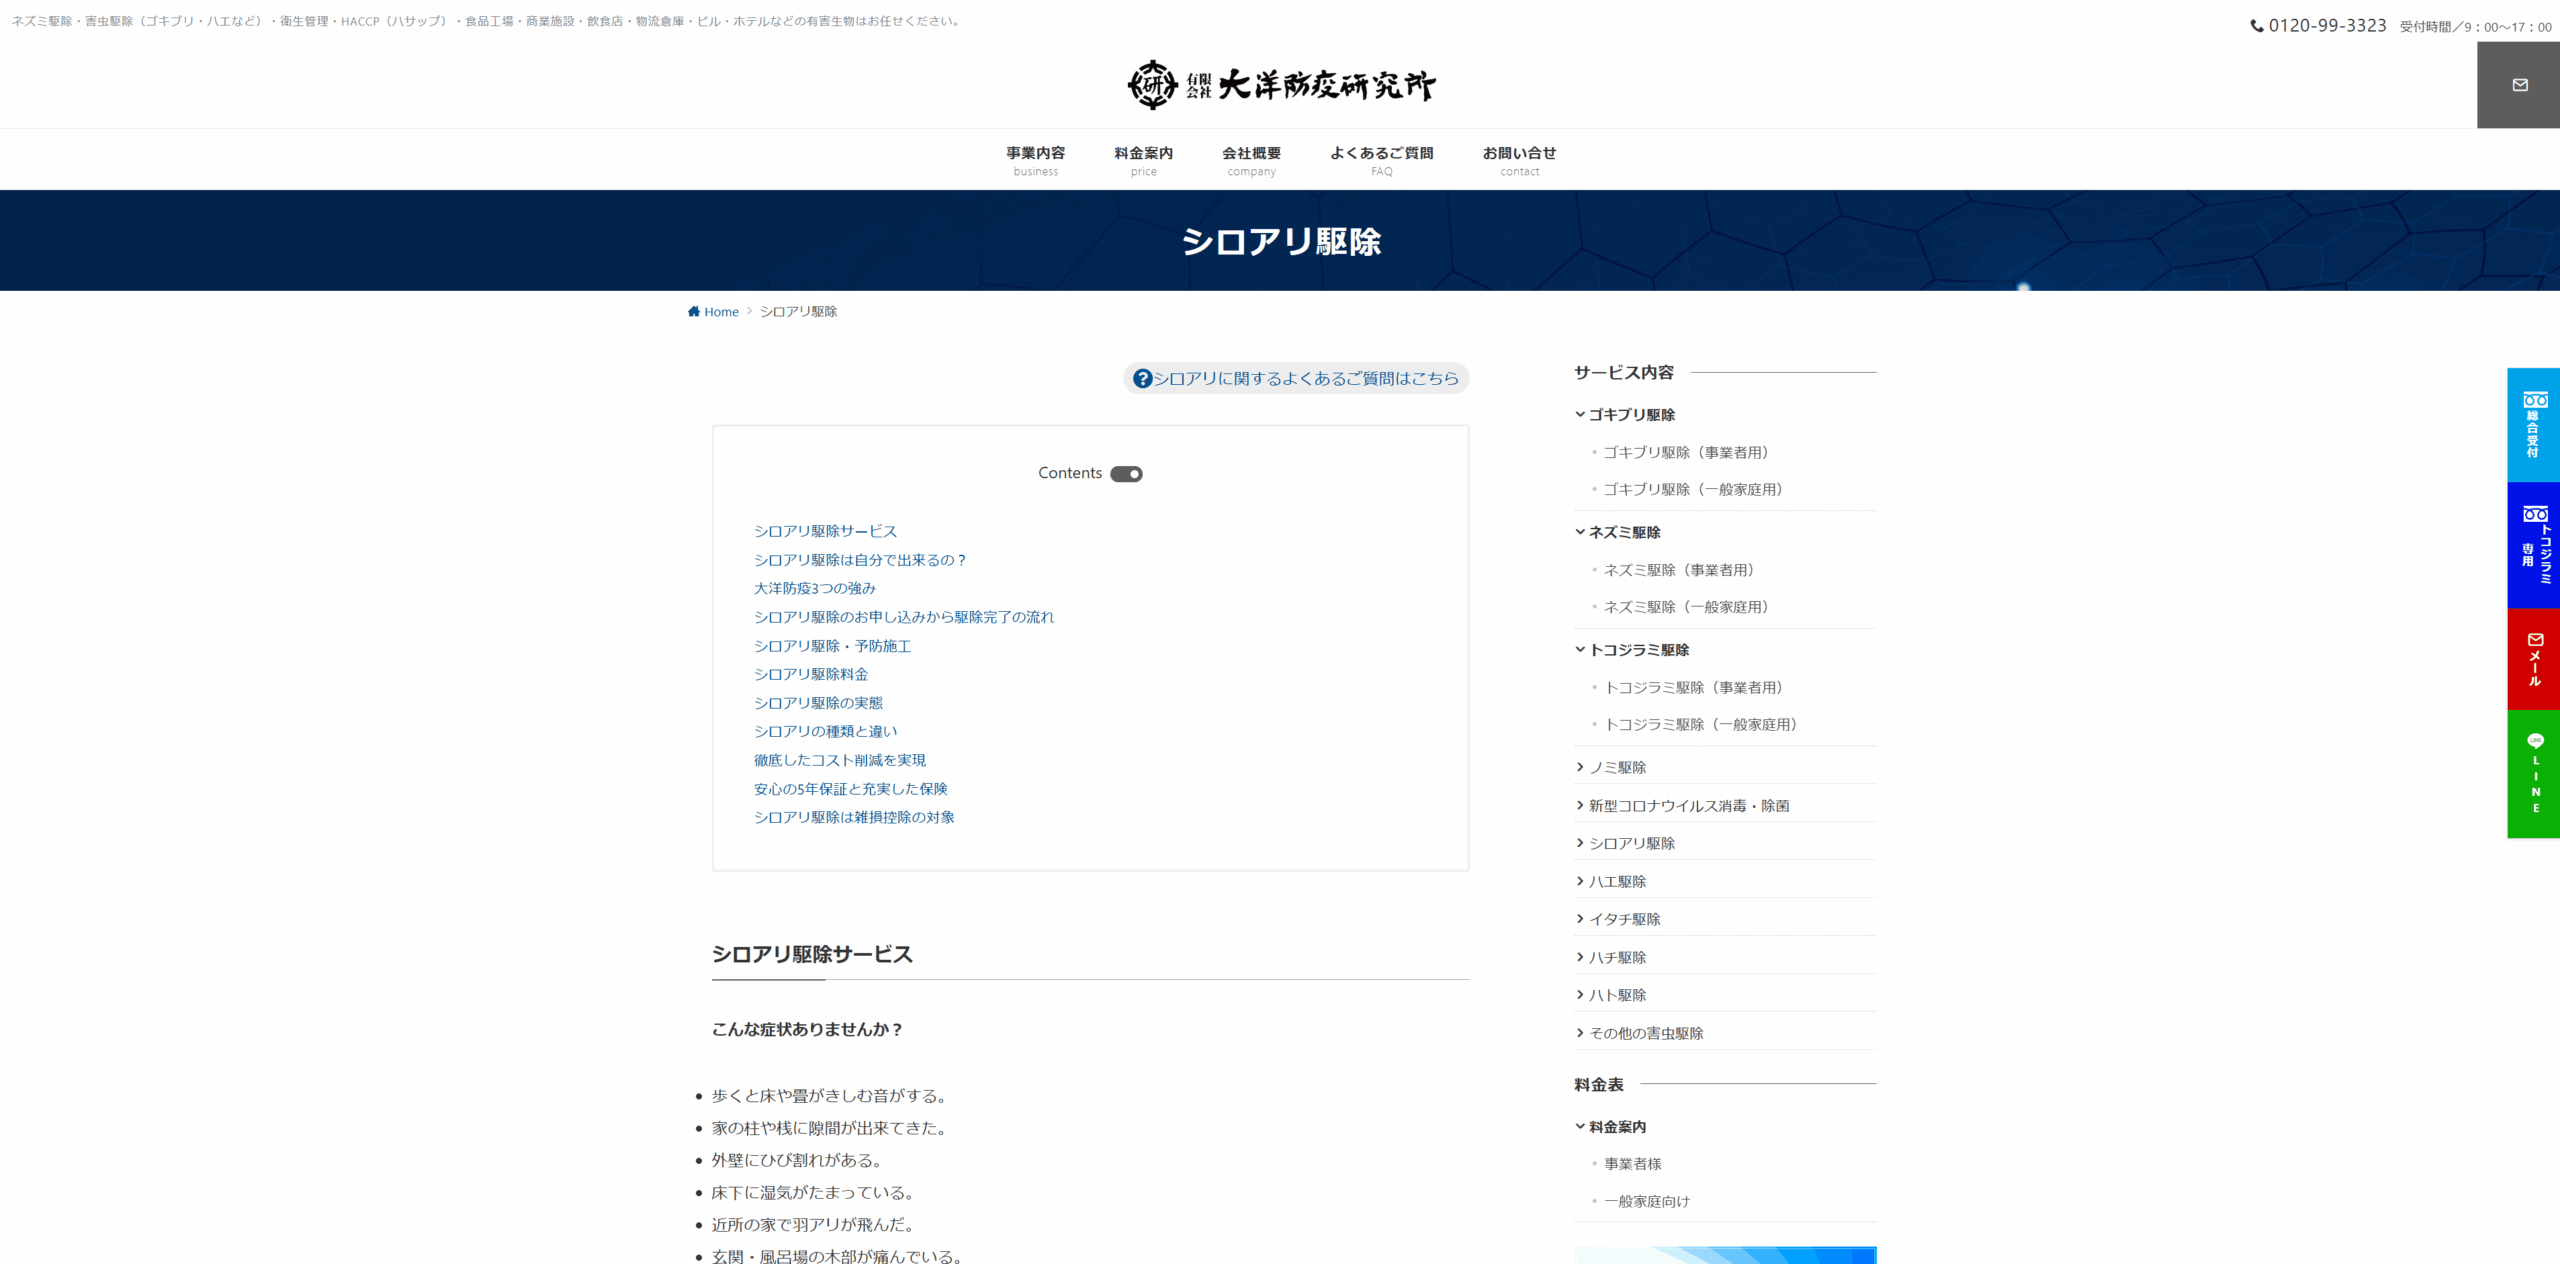This screenshot has width=2560, height=1264.
Task: Jump to シロアリ駆除は自分で出来るの？ section
Action: point(860,560)
